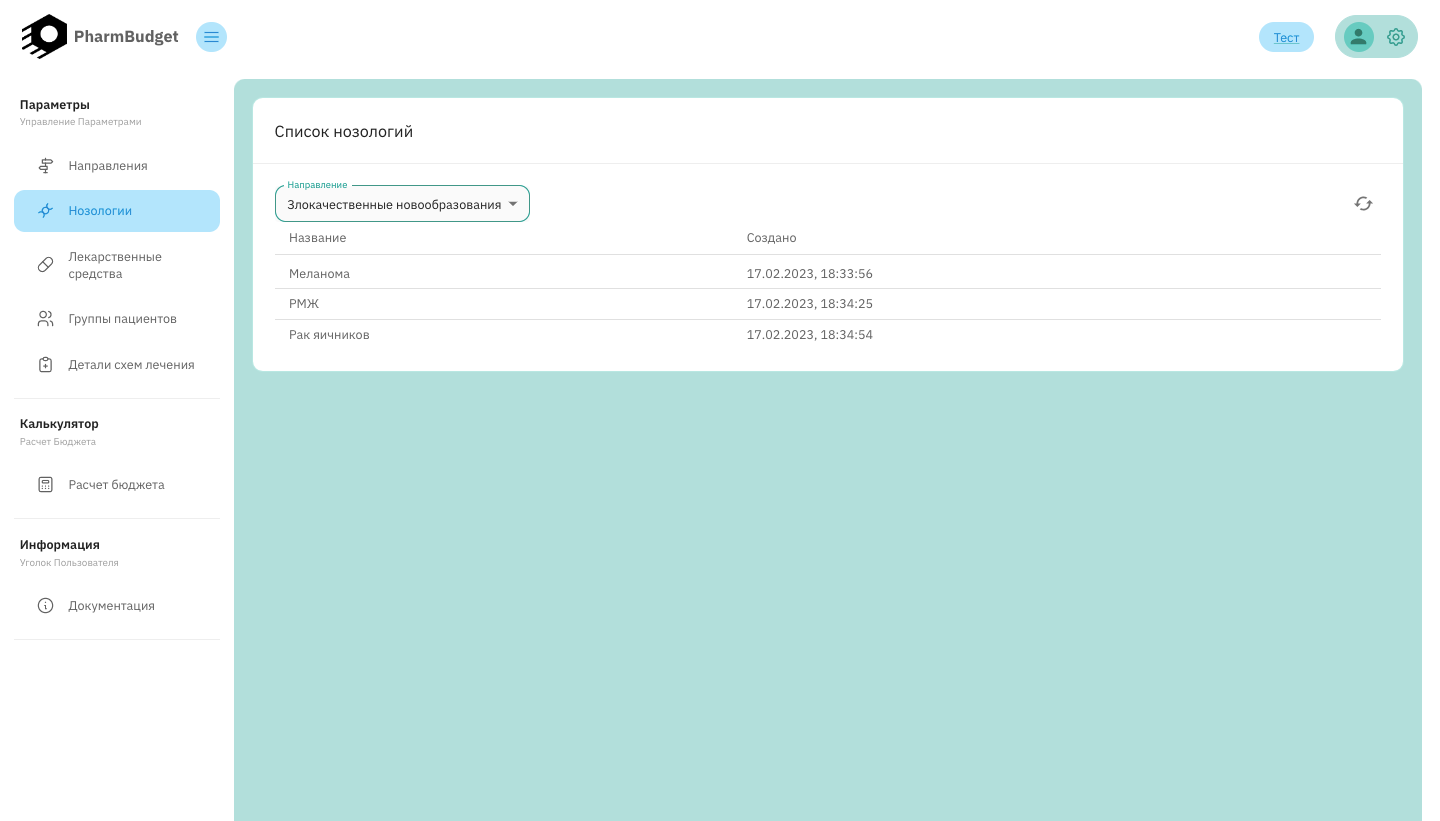The image size is (1440, 821).
Task: Open Группы пациентов in sidebar
Action: [x=117, y=319]
